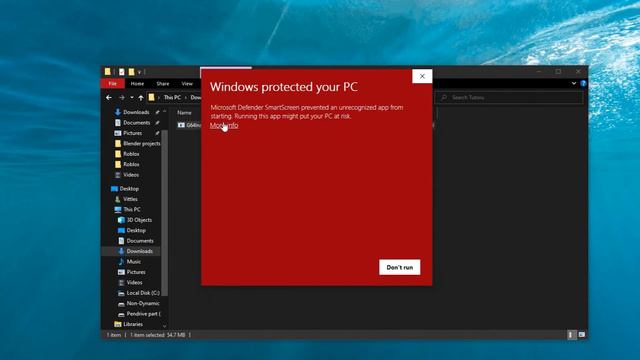Open pinned Downloads in Quick access
This screenshot has width=640, height=360.
point(136,112)
